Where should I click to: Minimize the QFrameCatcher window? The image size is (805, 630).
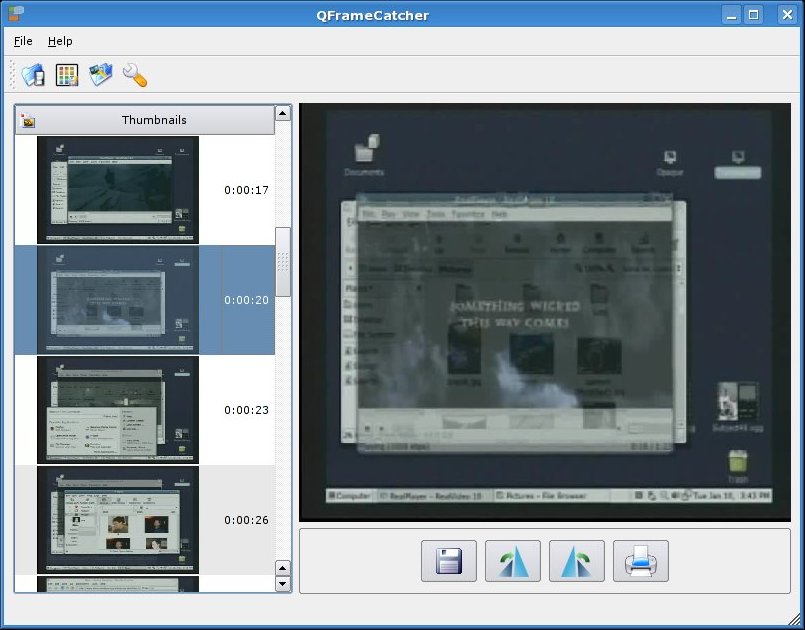pyautogui.click(x=732, y=14)
